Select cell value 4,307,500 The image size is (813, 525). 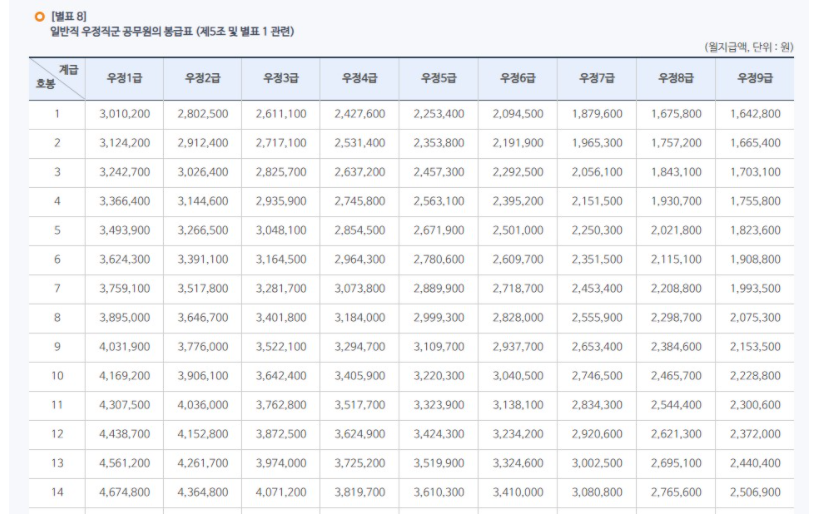click(124, 405)
